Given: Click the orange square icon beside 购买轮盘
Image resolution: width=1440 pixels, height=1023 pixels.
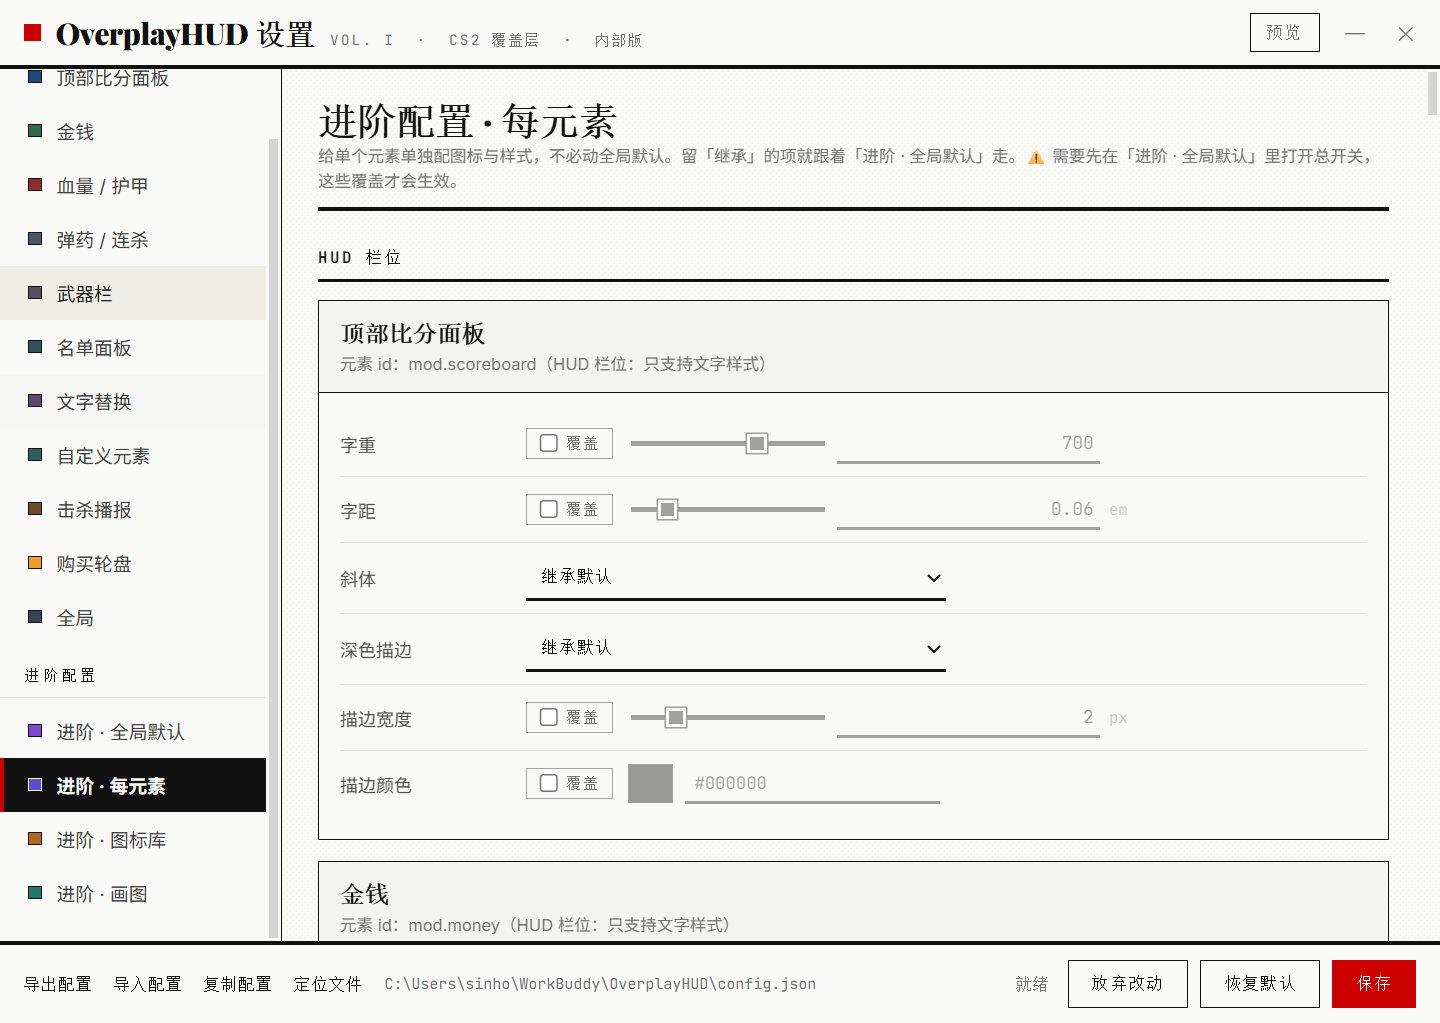Looking at the screenshot, I should [35, 562].
